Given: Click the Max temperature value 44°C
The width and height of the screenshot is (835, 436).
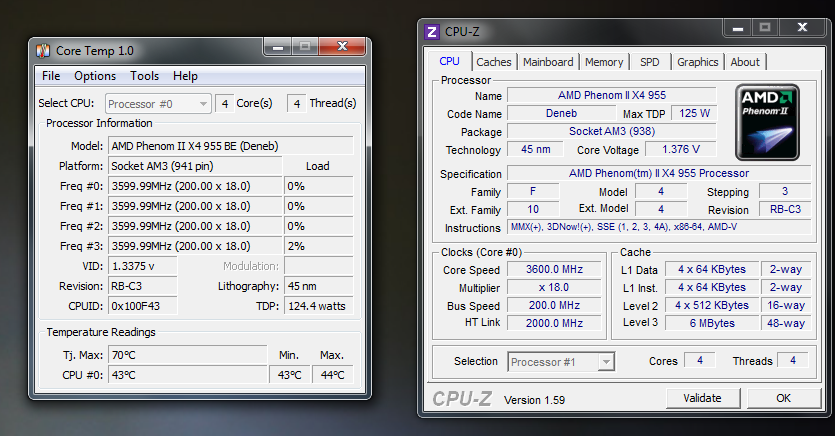Looking at the screenshot, I should (x=332, y=375).
